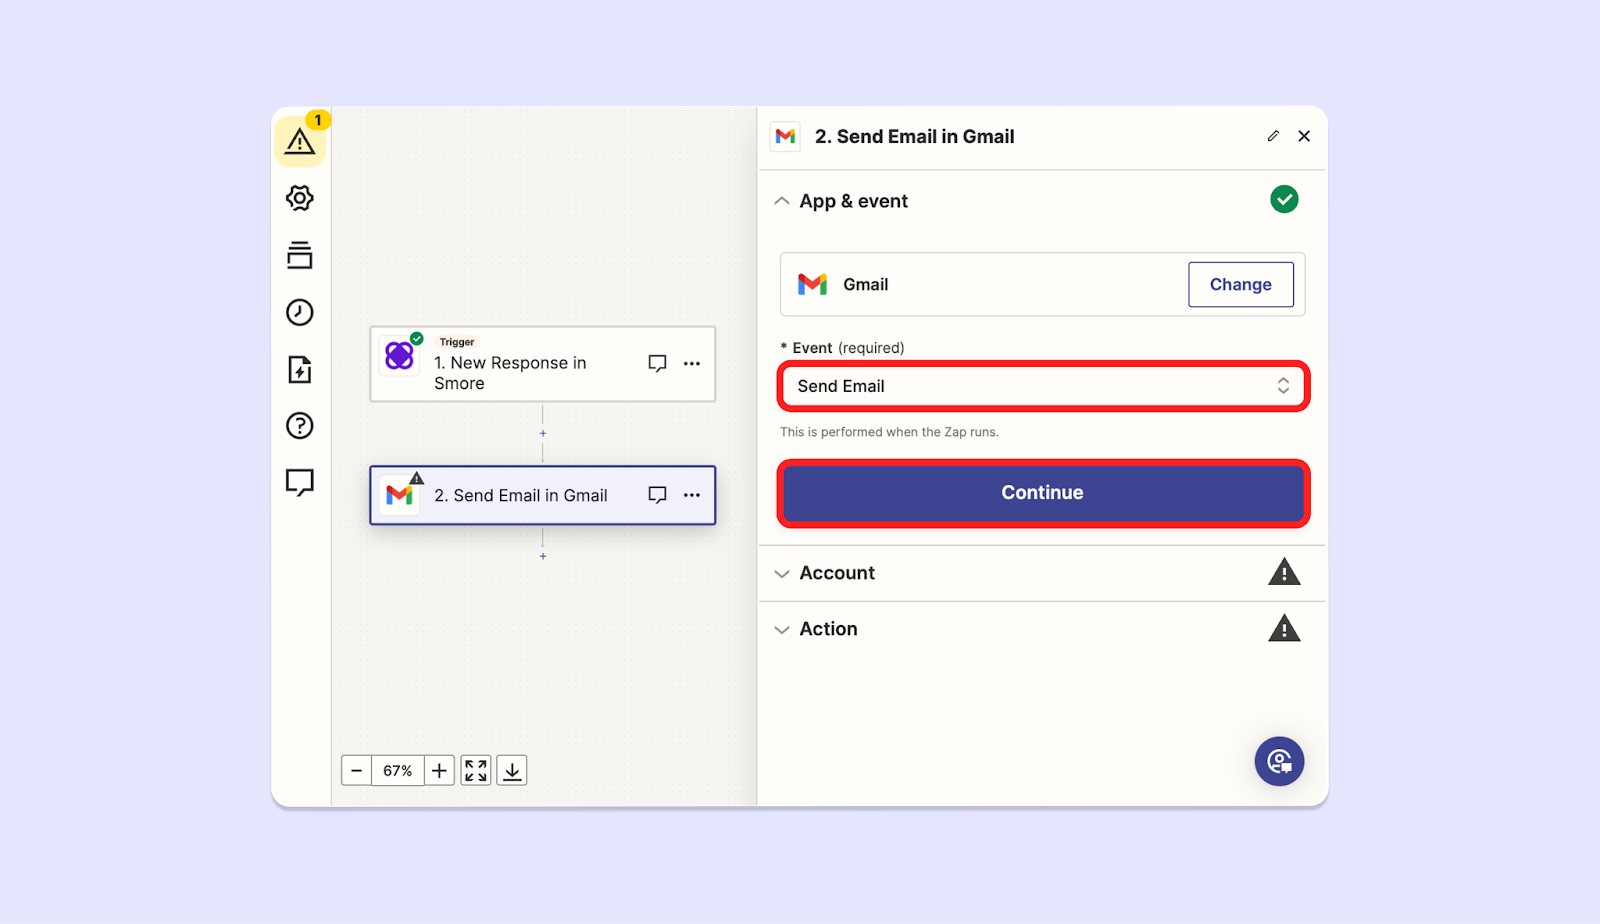Open Zap history clock icon
The image size is (1600, 924).
(x=300, y=312)
